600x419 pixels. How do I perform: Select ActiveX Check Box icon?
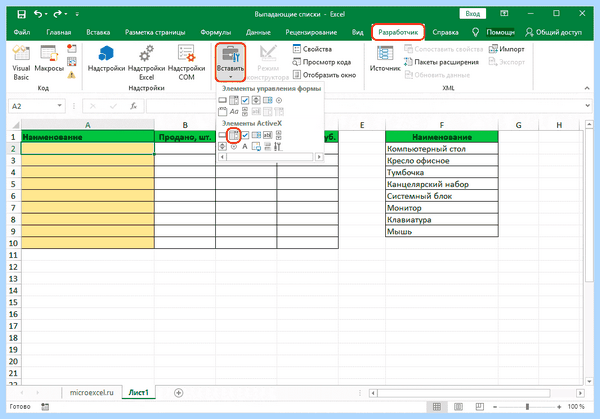245,135
